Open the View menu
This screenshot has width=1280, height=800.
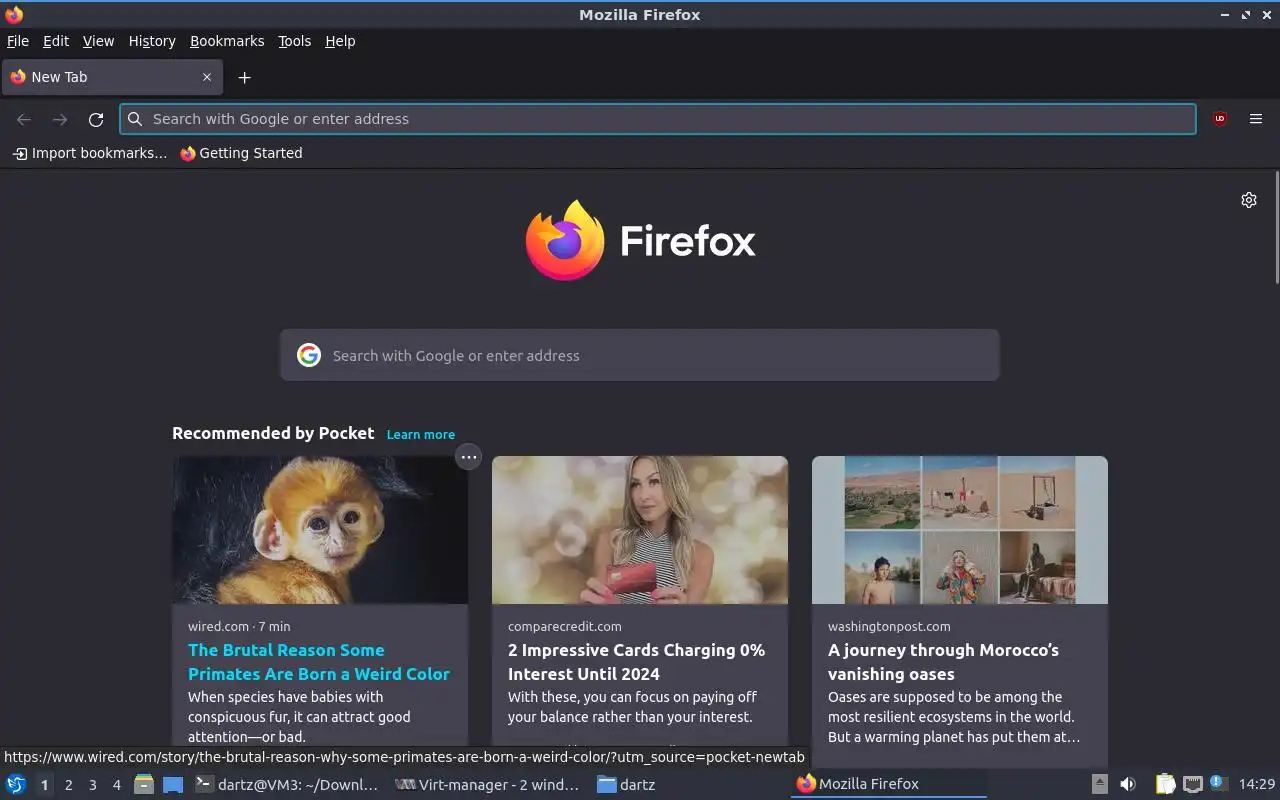pyautogui.click(x=98, y=41)
